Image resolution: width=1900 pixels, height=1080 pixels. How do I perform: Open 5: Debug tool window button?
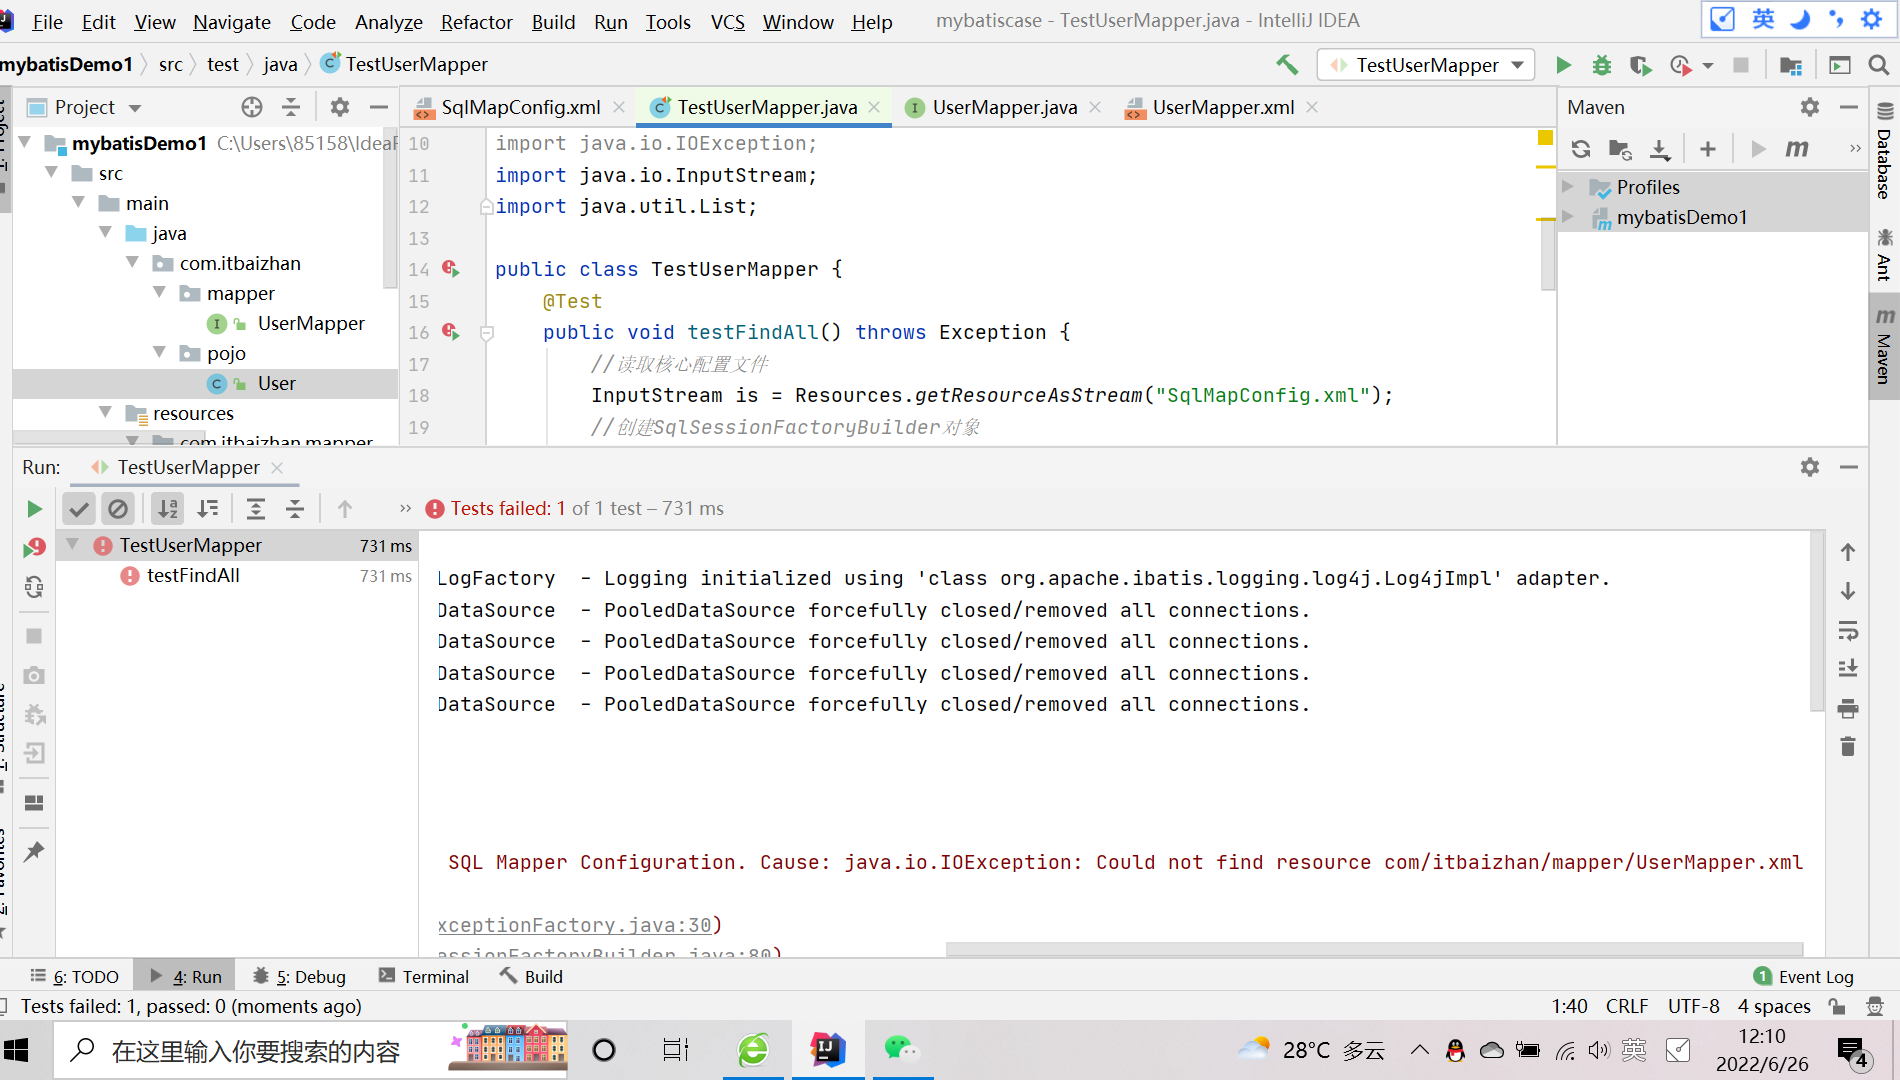click(300, 977)
